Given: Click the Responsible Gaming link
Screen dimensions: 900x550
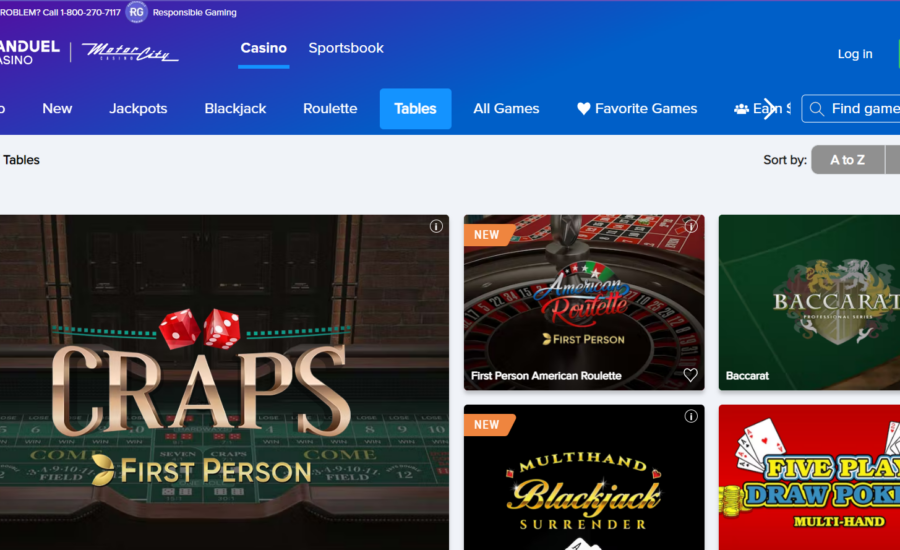Looking at the screenshot, I should [x=195, y=12].
